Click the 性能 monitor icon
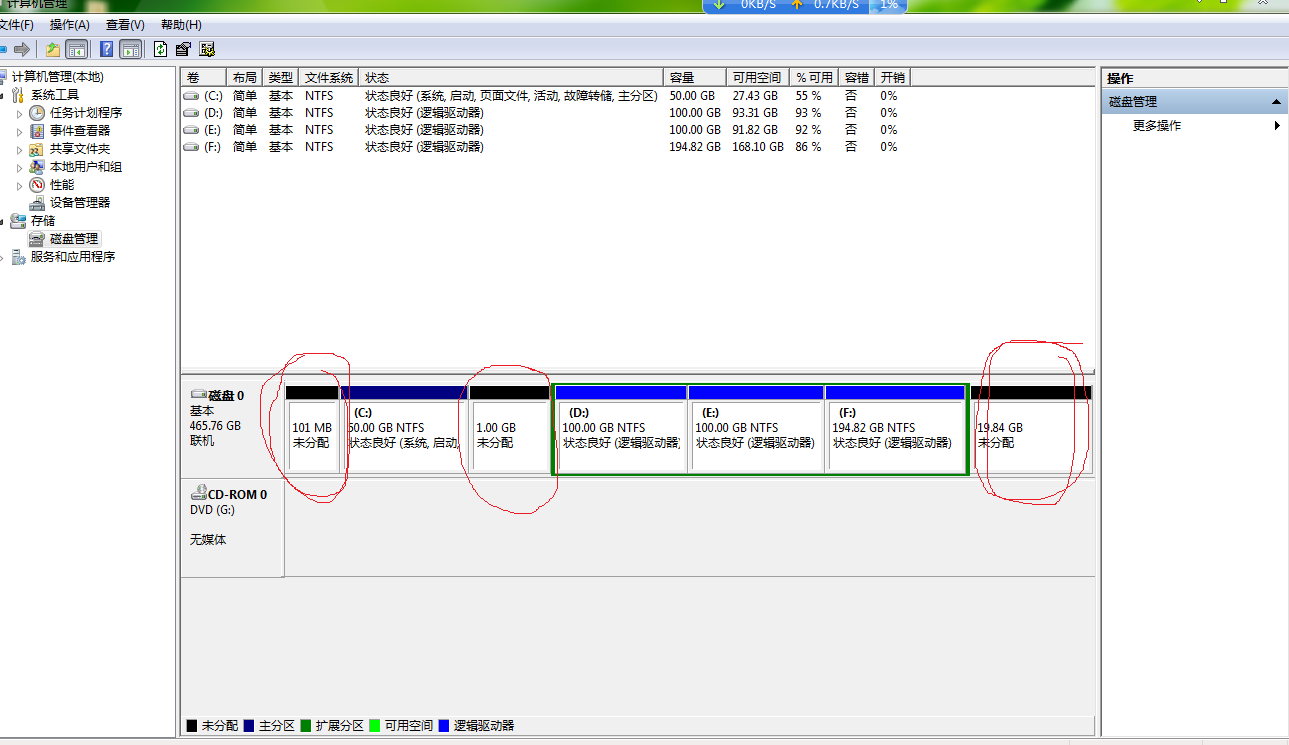Image resolution: width=1289 pixels, height=745 pixels. pyautogui.click(x=37, y=185)
